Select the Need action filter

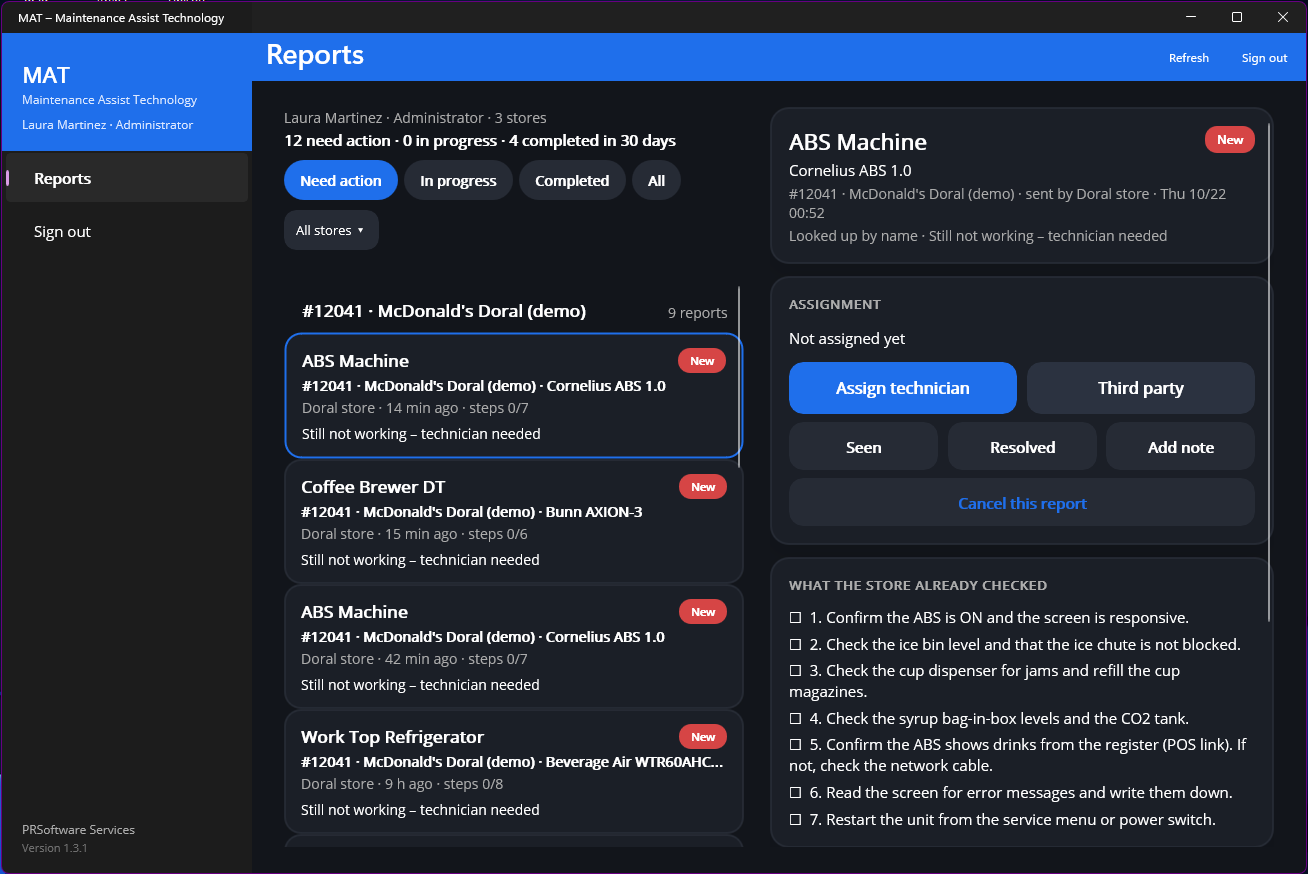pyautogui.click(x=341, y=181)
